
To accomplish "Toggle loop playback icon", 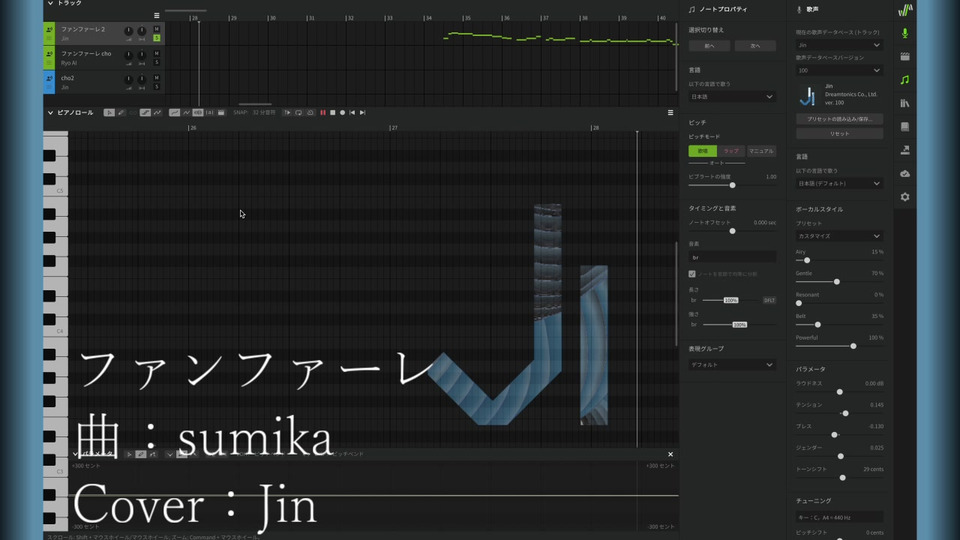I will pos(298,113).
